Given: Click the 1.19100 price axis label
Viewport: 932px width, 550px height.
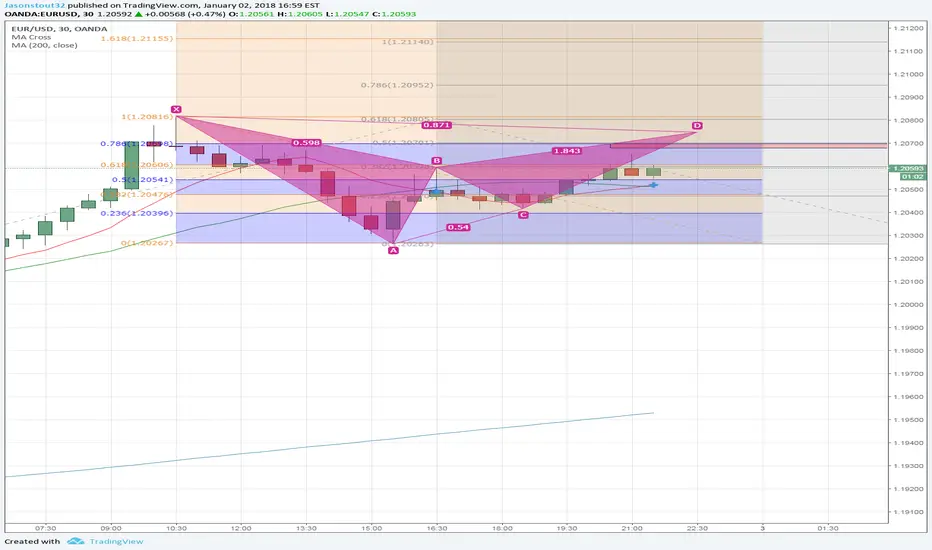Looking at the screenshot, I should point(908,512).
